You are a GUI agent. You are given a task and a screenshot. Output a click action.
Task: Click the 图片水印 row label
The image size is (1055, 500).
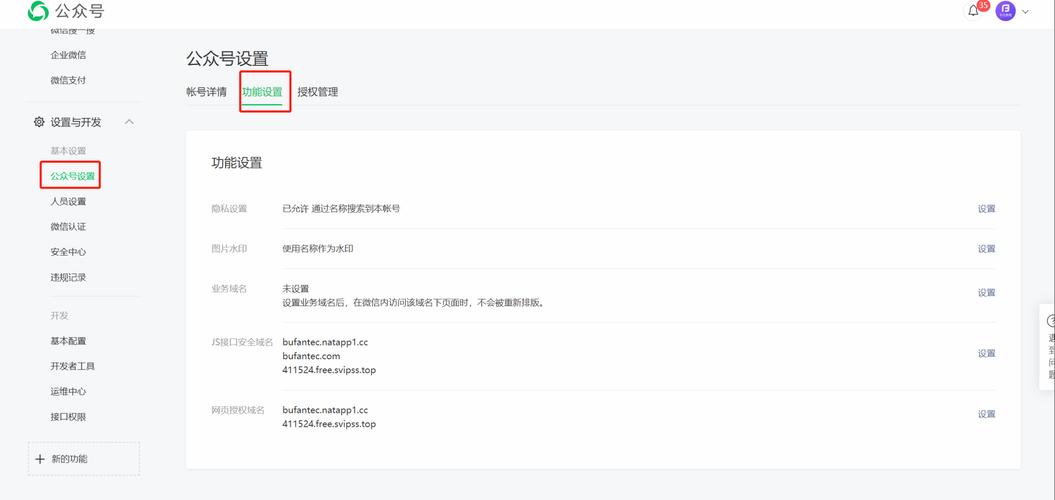229,249
